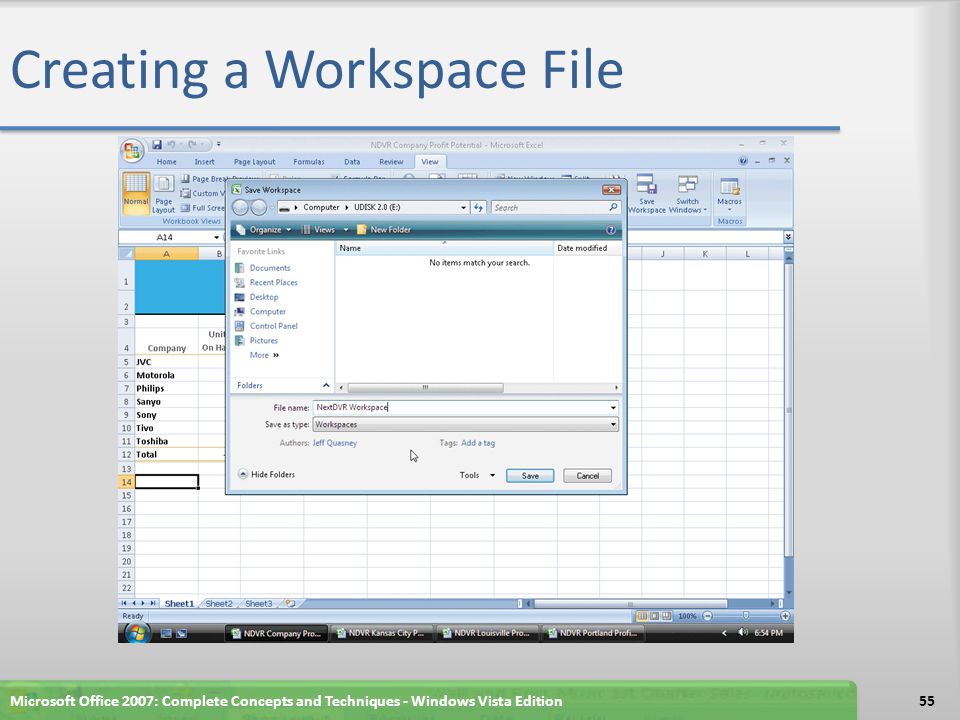Select the Sheet2 worksheet tab
The height and width of the screenshot is (720, 960).
point(219,604)
